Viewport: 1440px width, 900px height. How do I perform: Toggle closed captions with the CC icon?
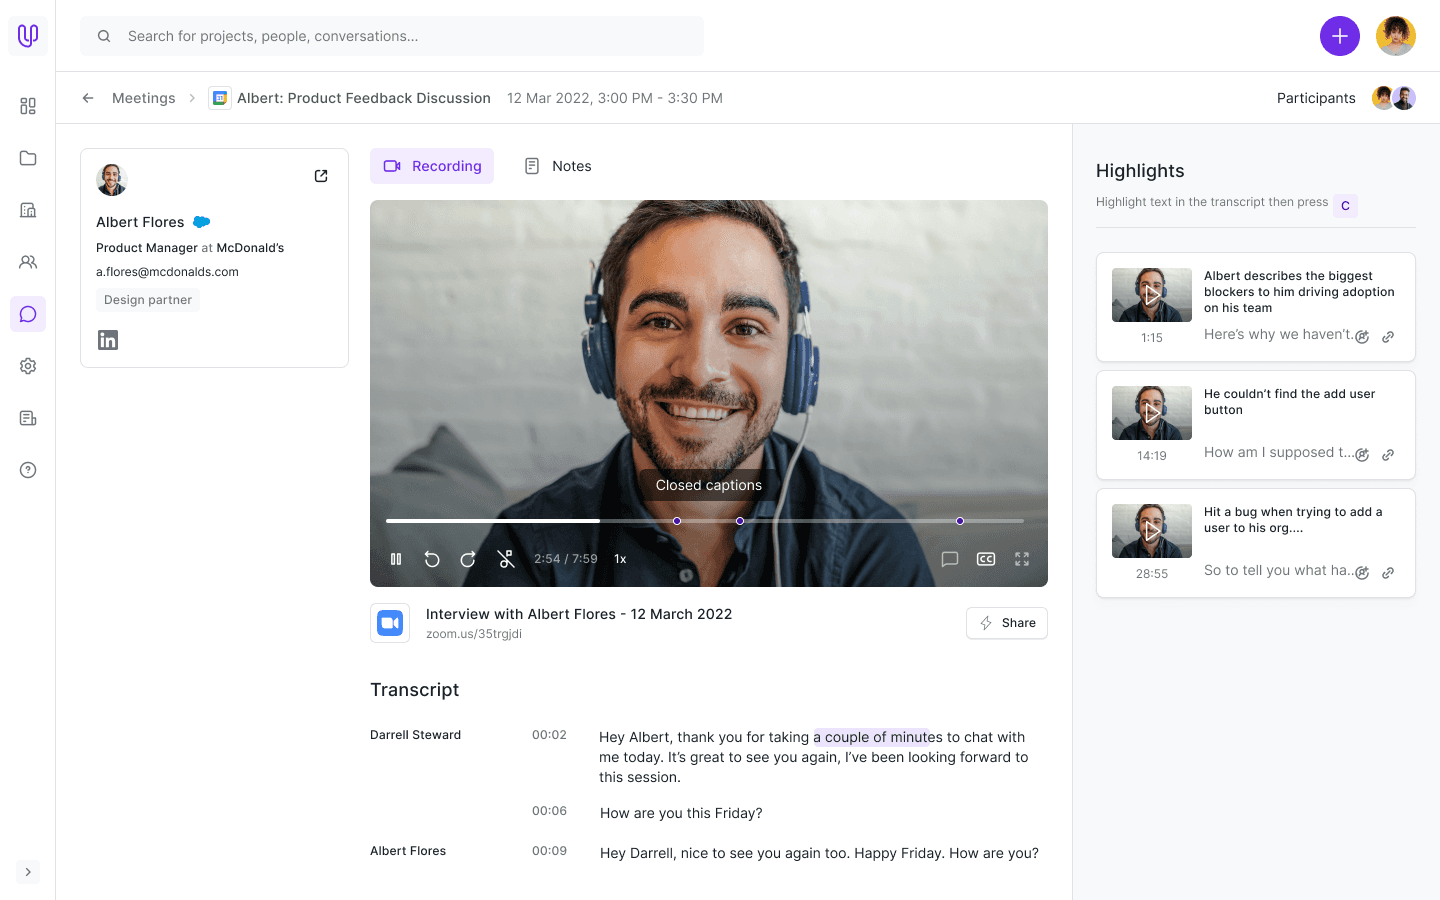986,559
